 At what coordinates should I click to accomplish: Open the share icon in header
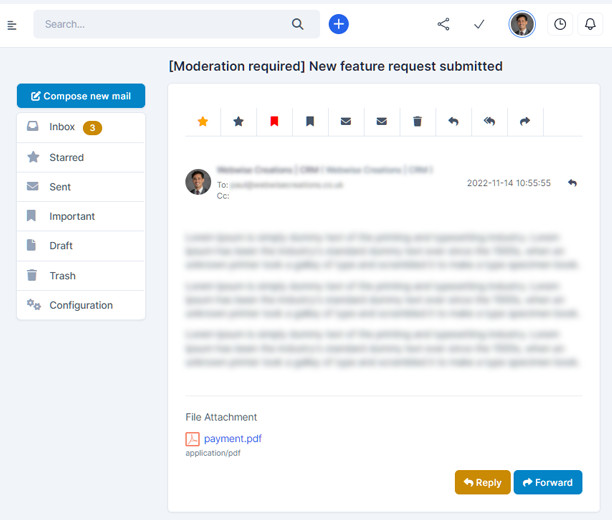click(x=443, y=24)
